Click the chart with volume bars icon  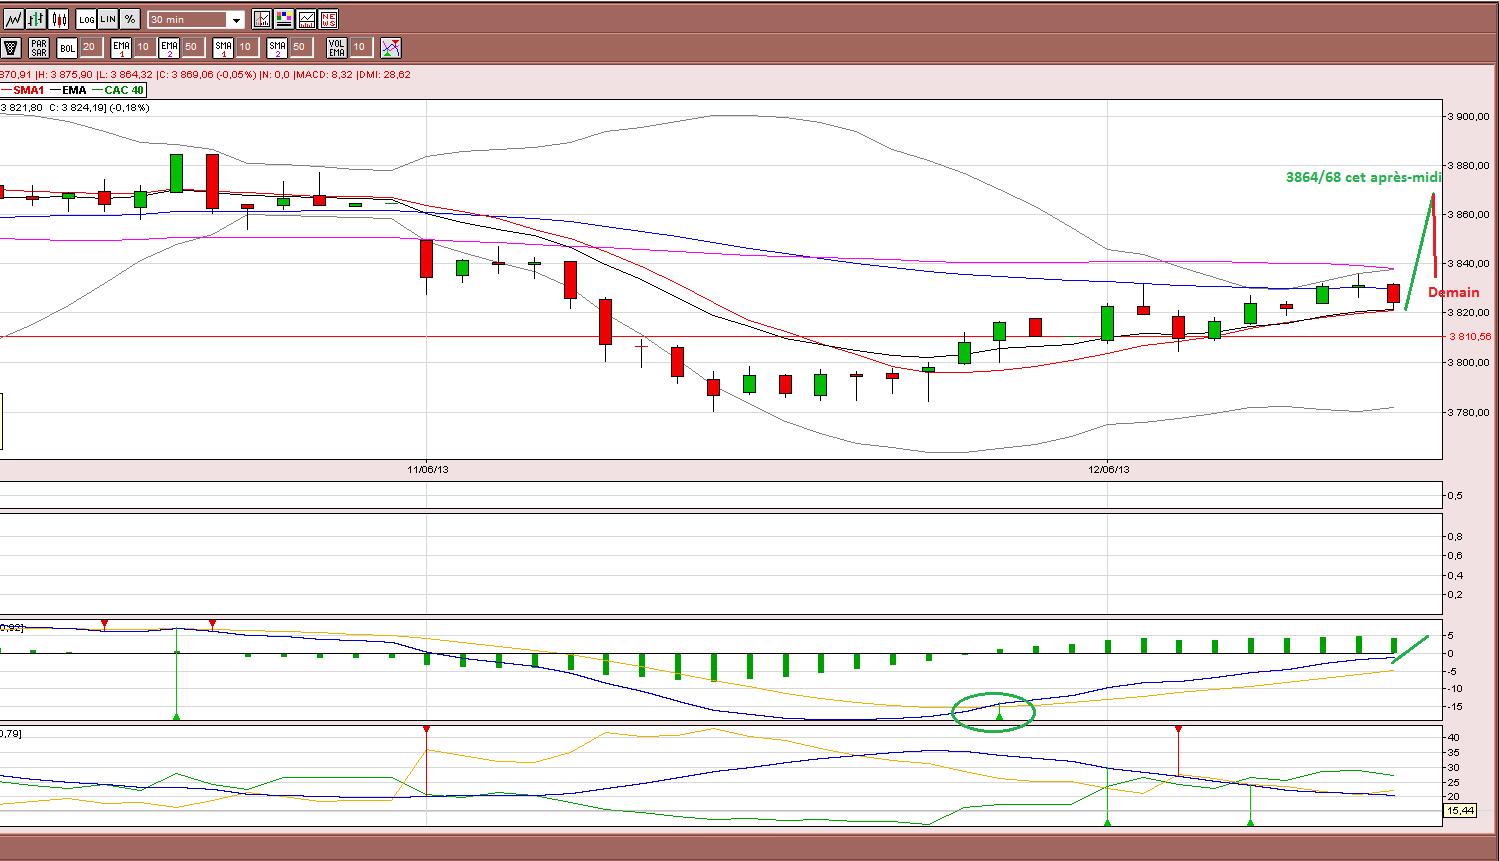pyautogui.click(x=306, y=19)
